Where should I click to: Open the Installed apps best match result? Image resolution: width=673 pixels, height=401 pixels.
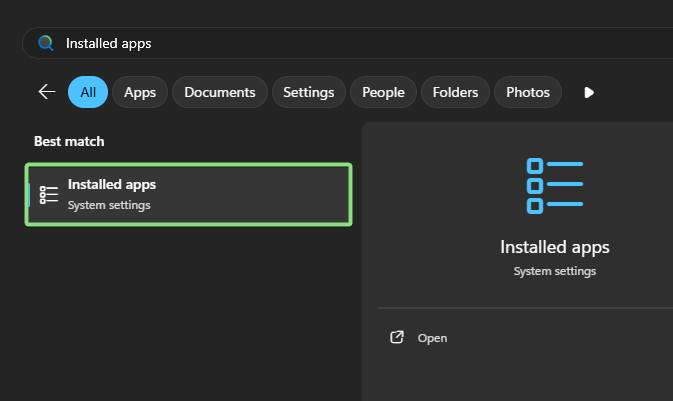[188, 194]
